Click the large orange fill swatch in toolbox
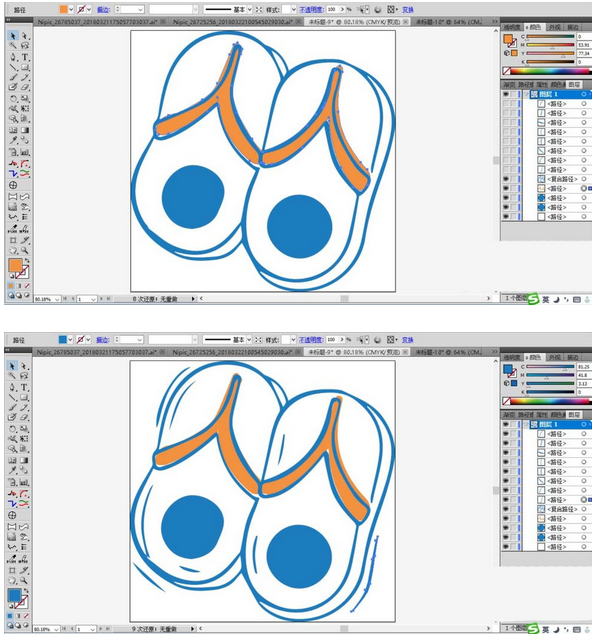The height and width of the screenshot is (634, 592). (15, 266)
